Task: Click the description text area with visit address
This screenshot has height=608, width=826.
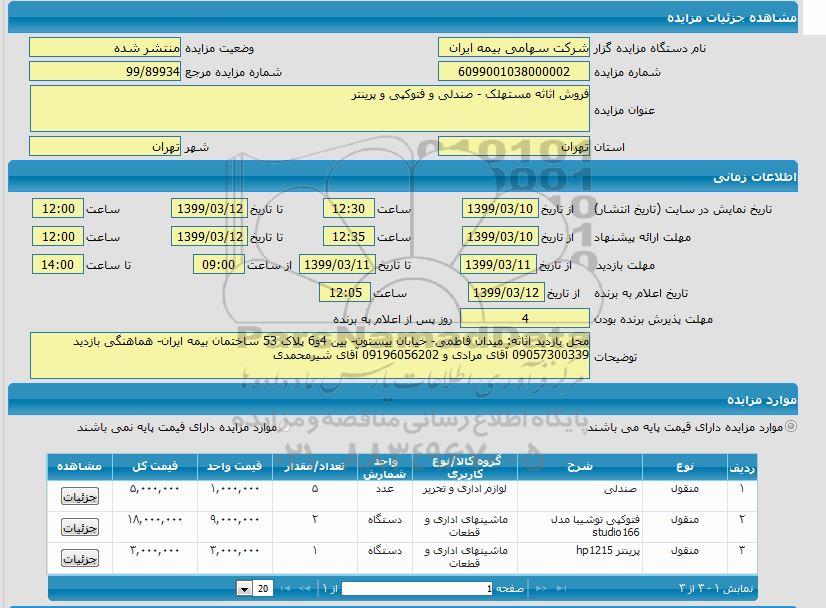Action: (310, 356)
